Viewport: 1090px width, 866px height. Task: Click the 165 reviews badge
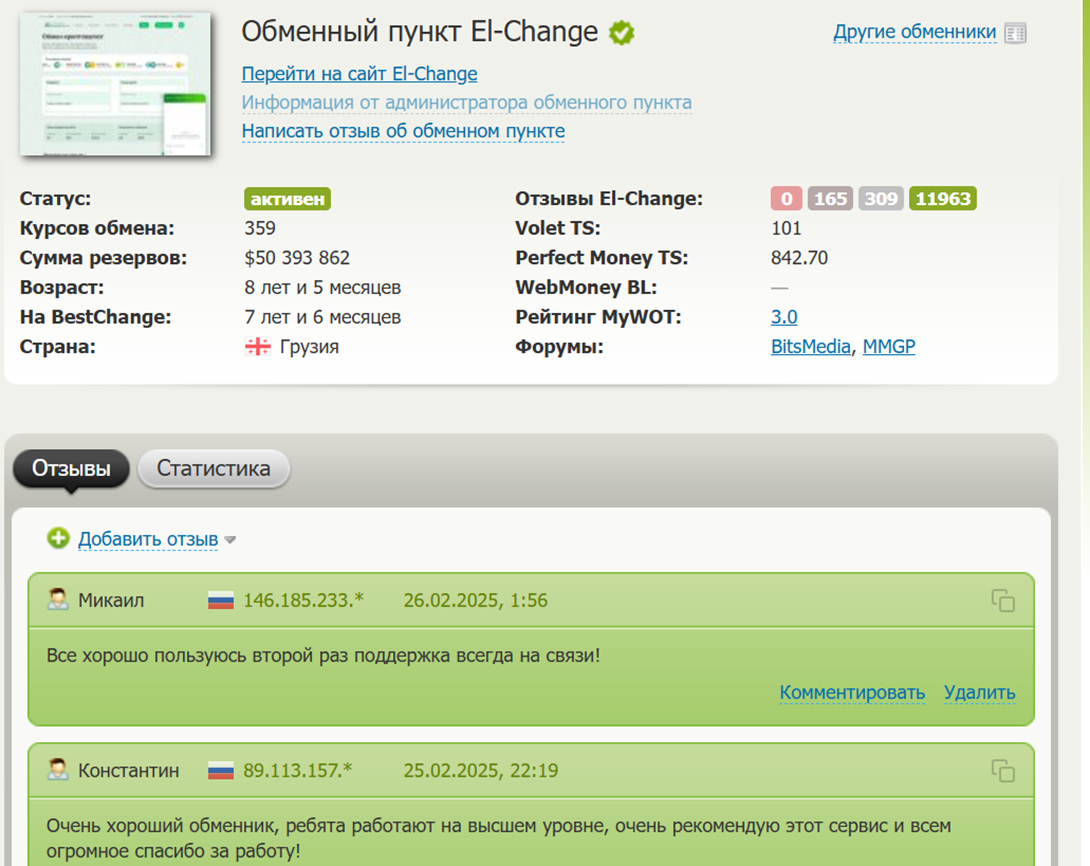[x=830, y=199]
